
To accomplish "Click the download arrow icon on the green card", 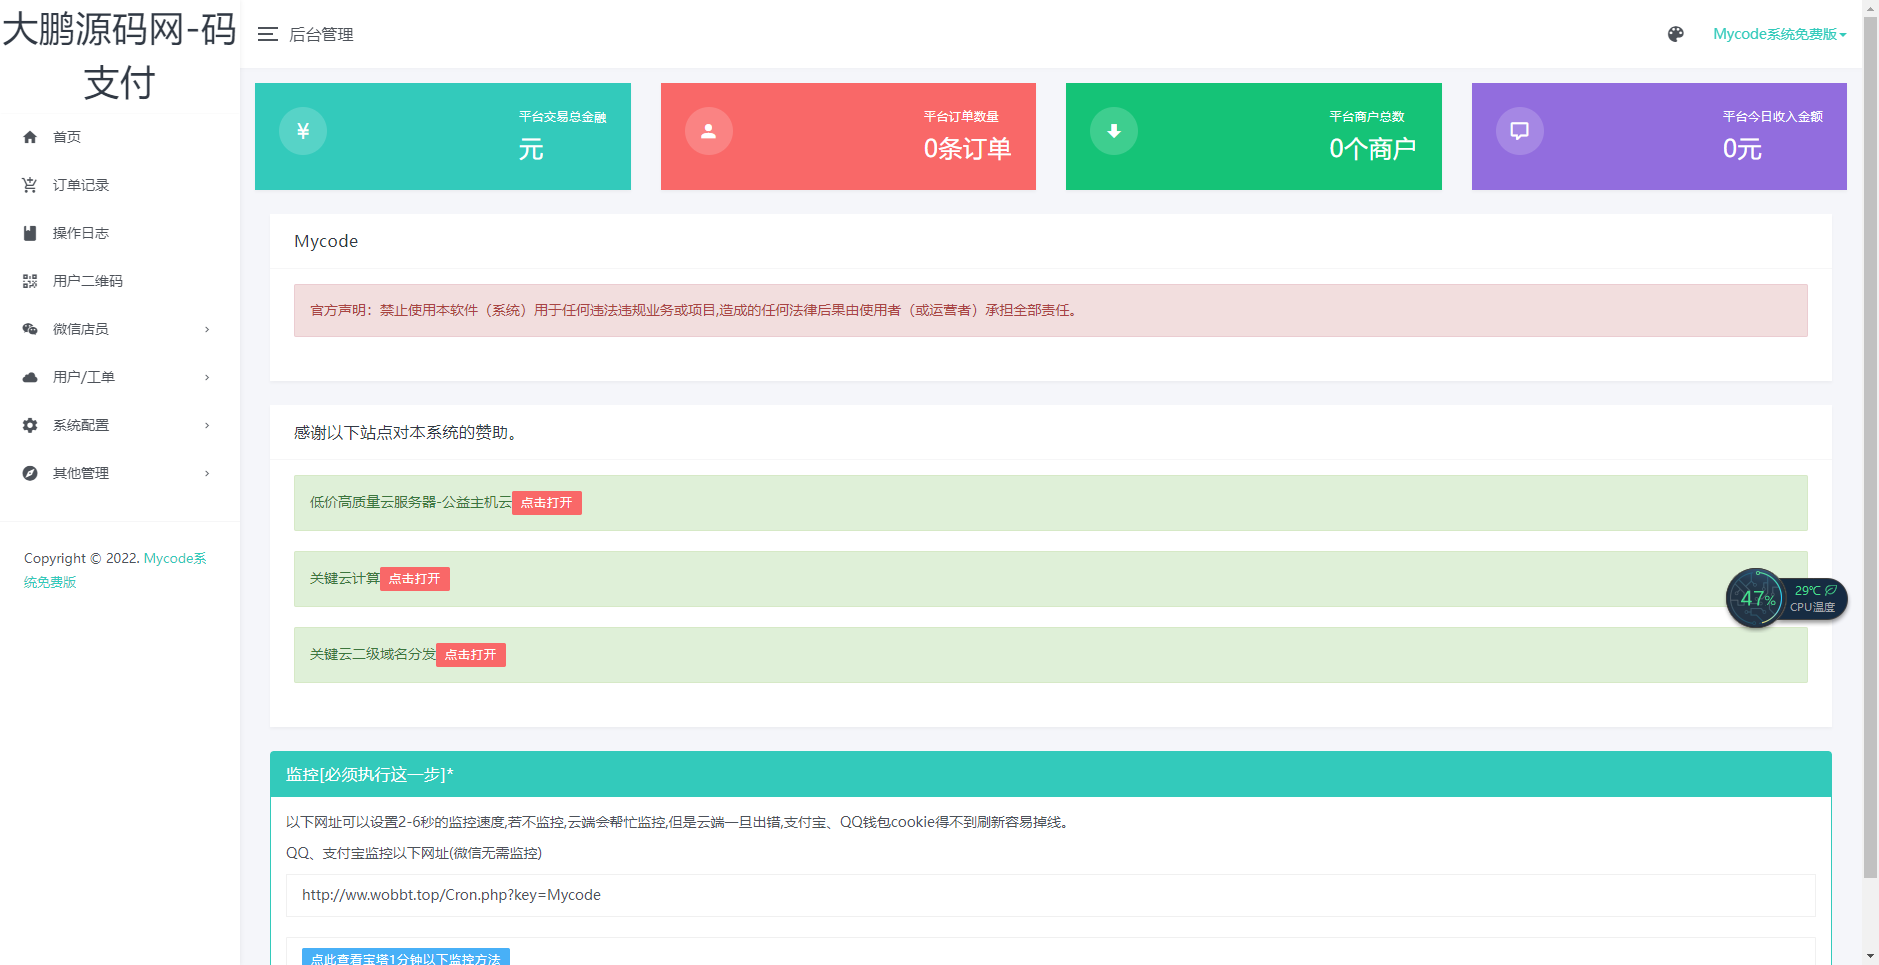I will 1113,131.
